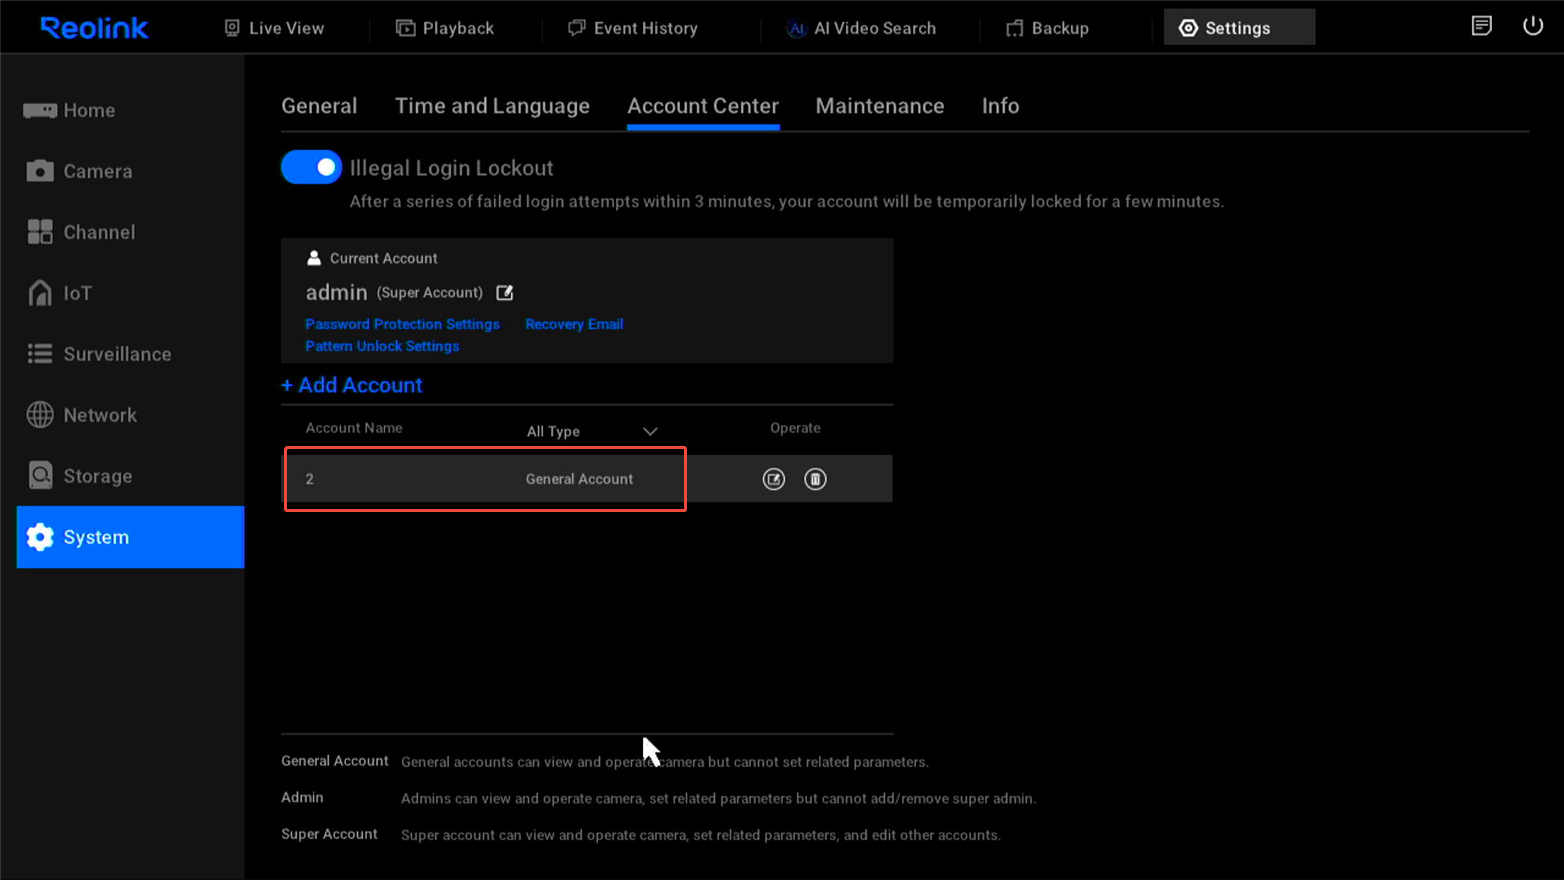Delete account 2 with the trash icon

coord(815,480)
